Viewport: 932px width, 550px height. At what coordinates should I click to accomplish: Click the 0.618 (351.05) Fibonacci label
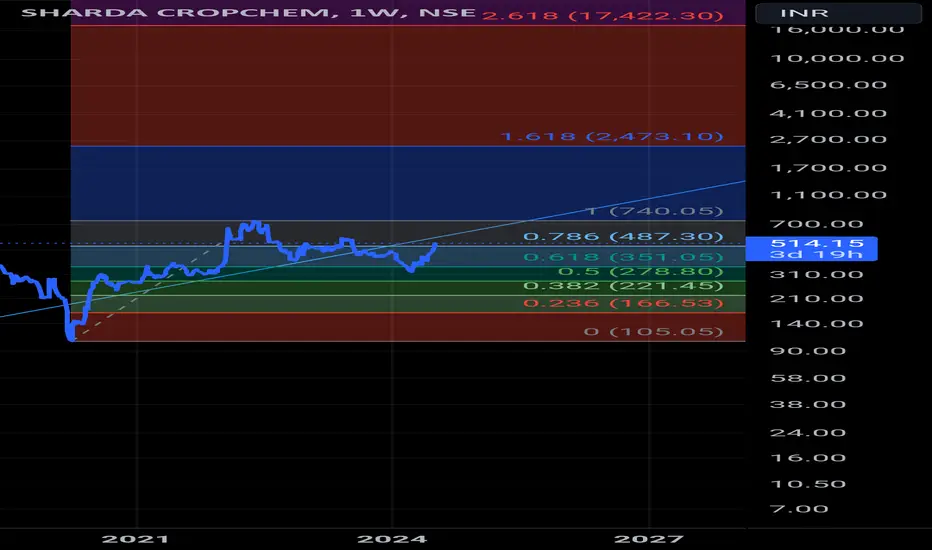pos(623,257)
